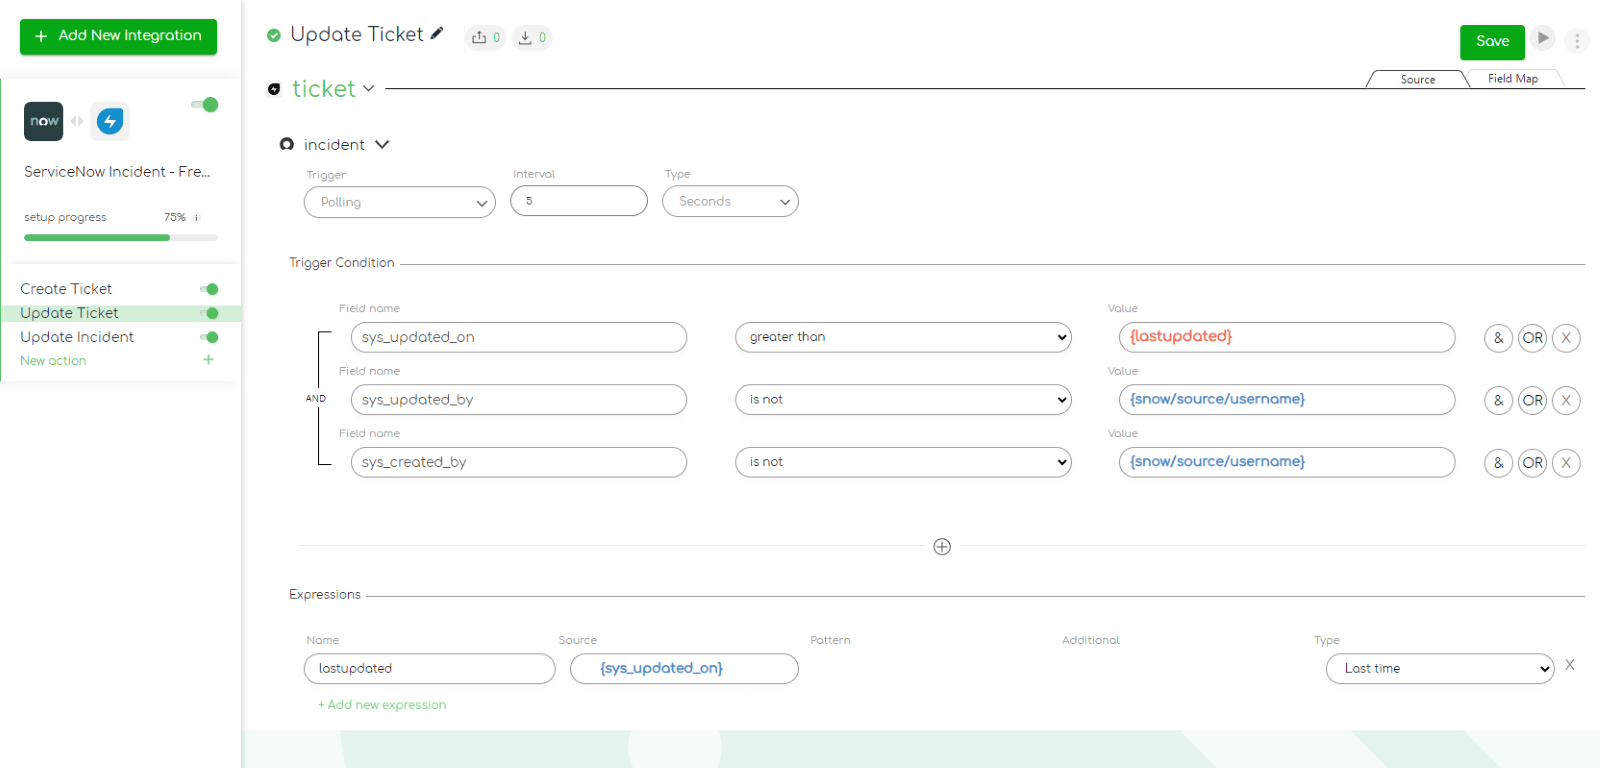Screen dimensions: 1600x768
Task: Expand the ticket dropdown chevron
Action: pyautogui.click(x=368, y=89)
